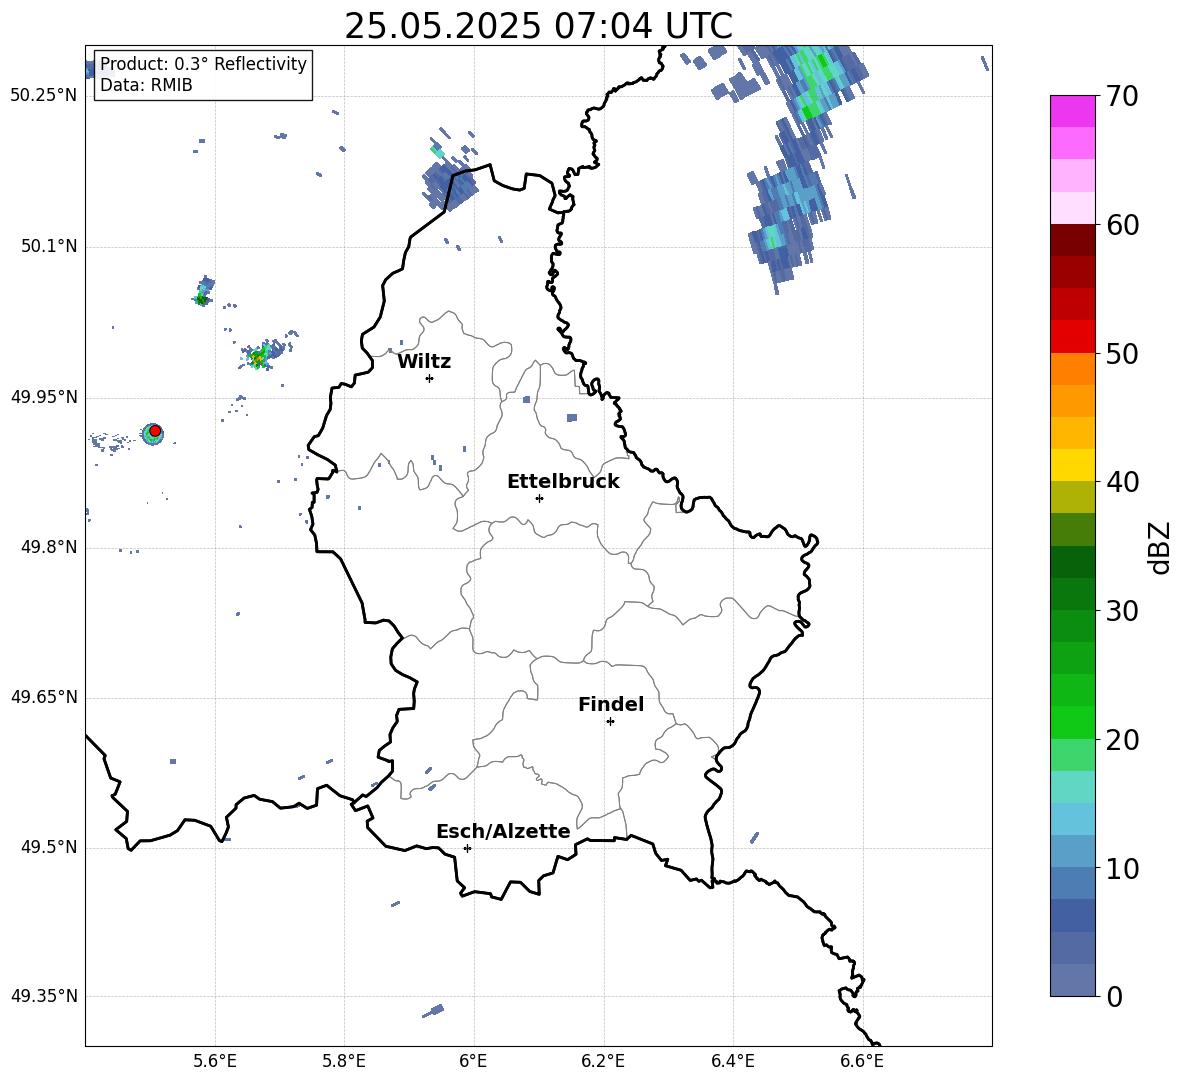Screen dimensions: 1184x1081
Task: Click the bright green colorbar band at 20
Action: coord(1072,722)
